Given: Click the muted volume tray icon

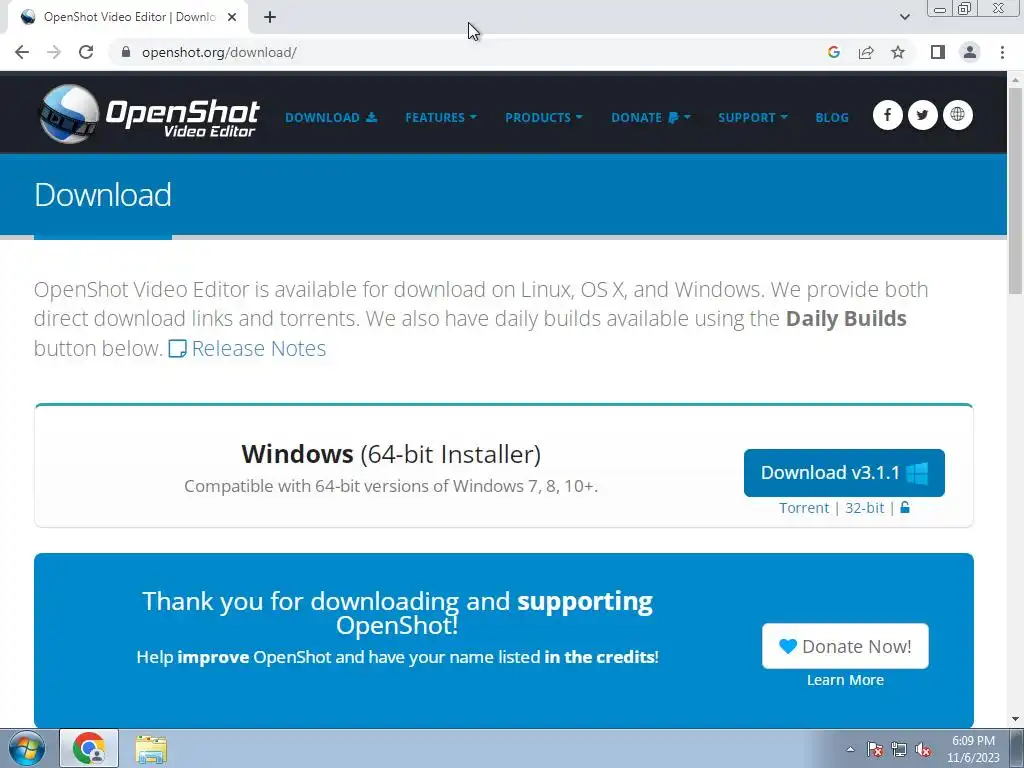Looking at the screenshot, I should click(923, 749).
